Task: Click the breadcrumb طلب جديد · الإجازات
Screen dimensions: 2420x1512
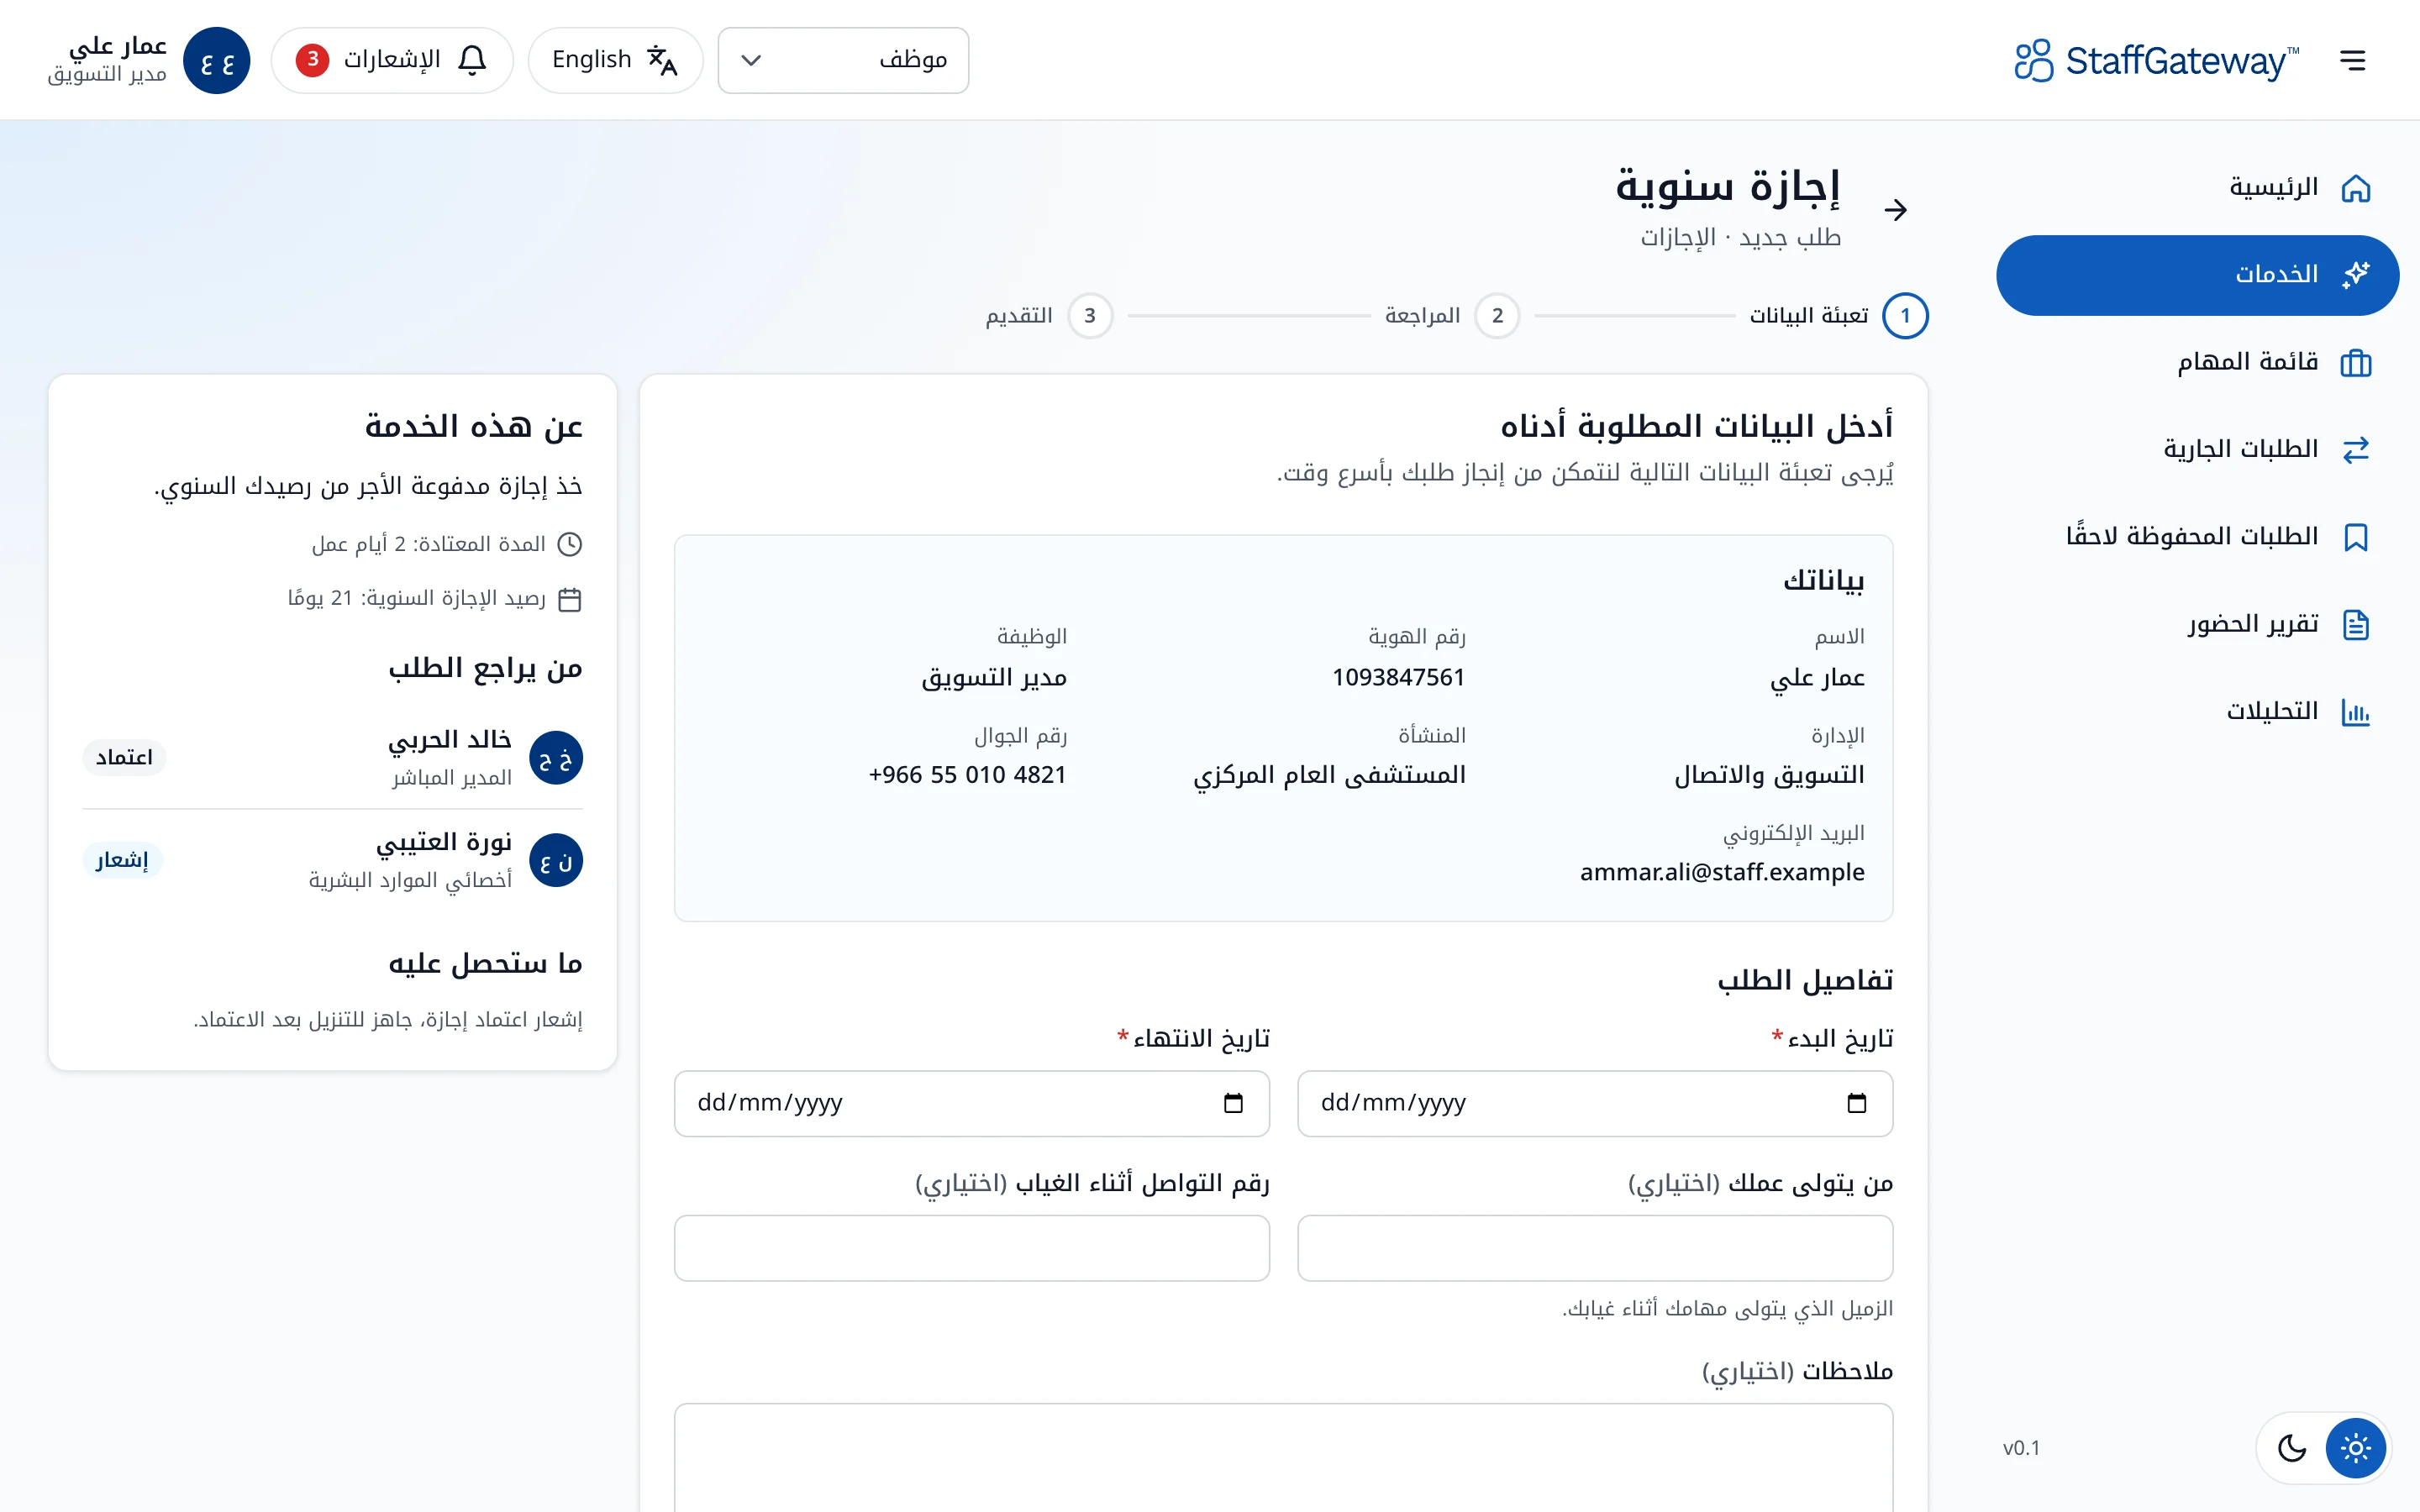Action: 1741,237
